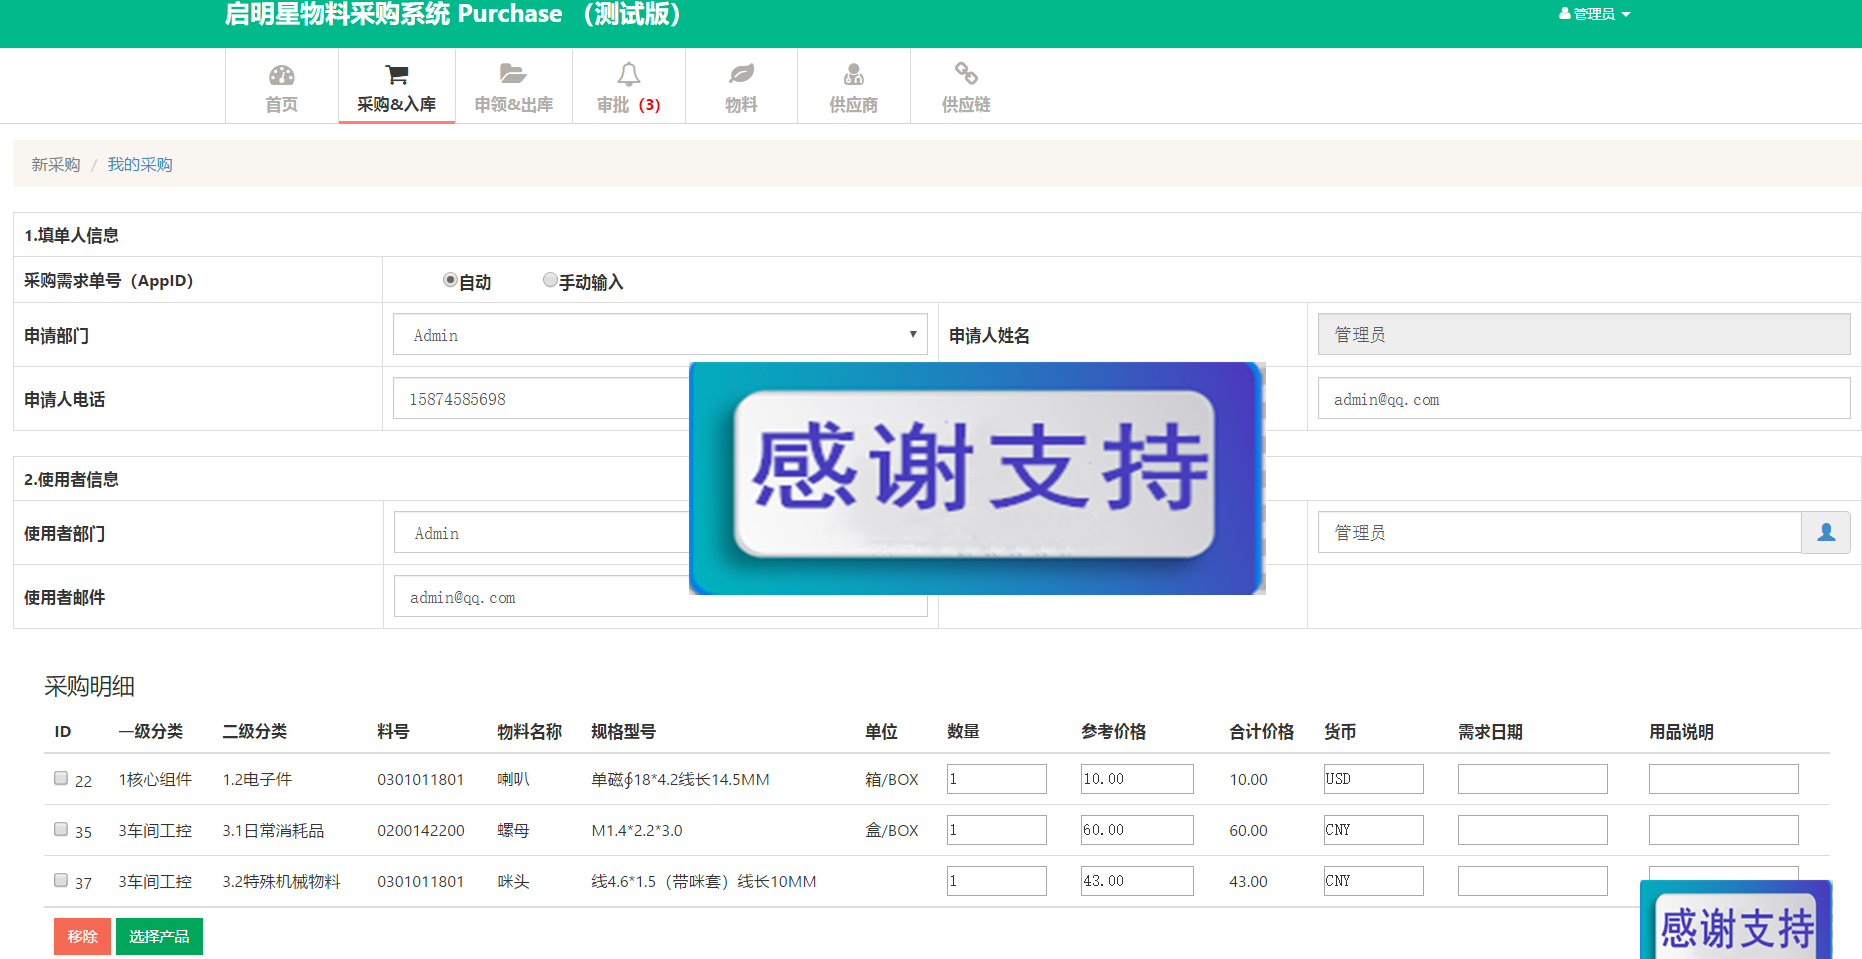Select the 手动输入 radio button
The height and width of the screenshot is (959, 1862).
tap(550, 280)
